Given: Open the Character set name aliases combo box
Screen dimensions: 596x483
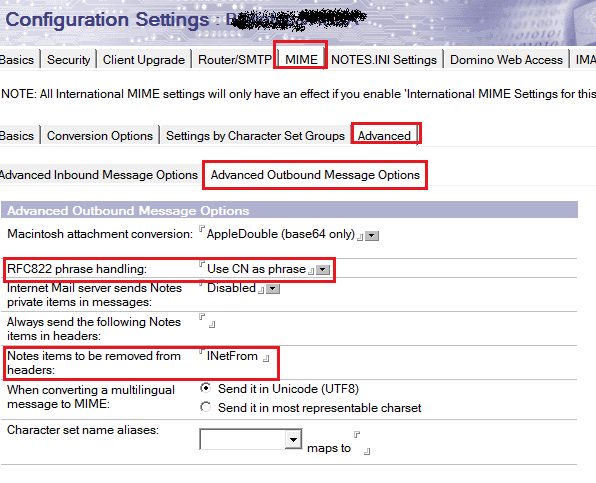Looking at the screenshot, I should (250, 439).
